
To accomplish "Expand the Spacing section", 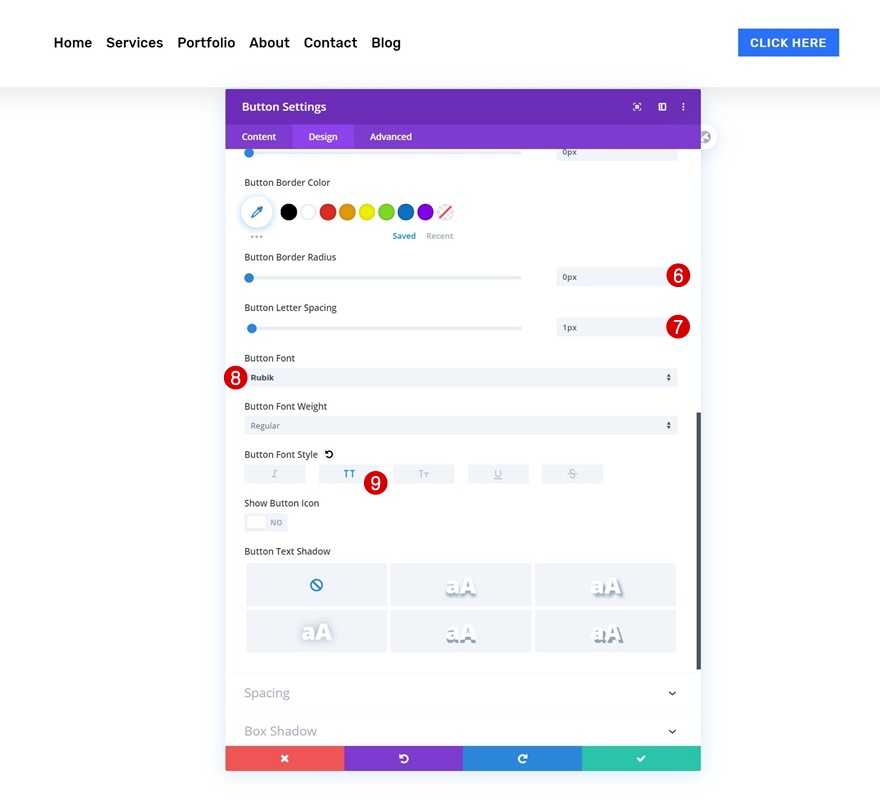I will [x=463, y=694].
